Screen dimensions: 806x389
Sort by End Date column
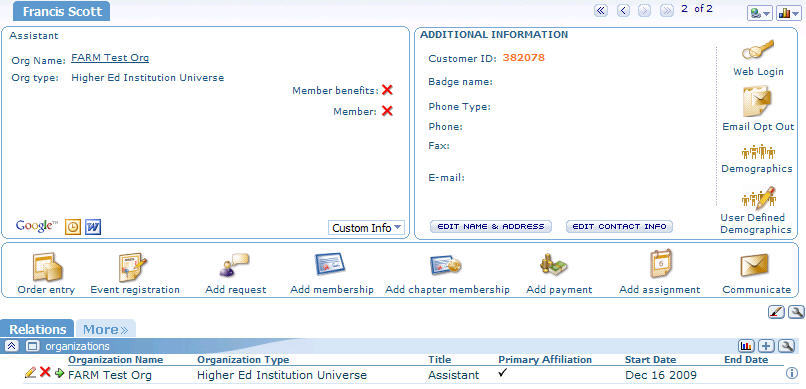[x=746, y=360]
